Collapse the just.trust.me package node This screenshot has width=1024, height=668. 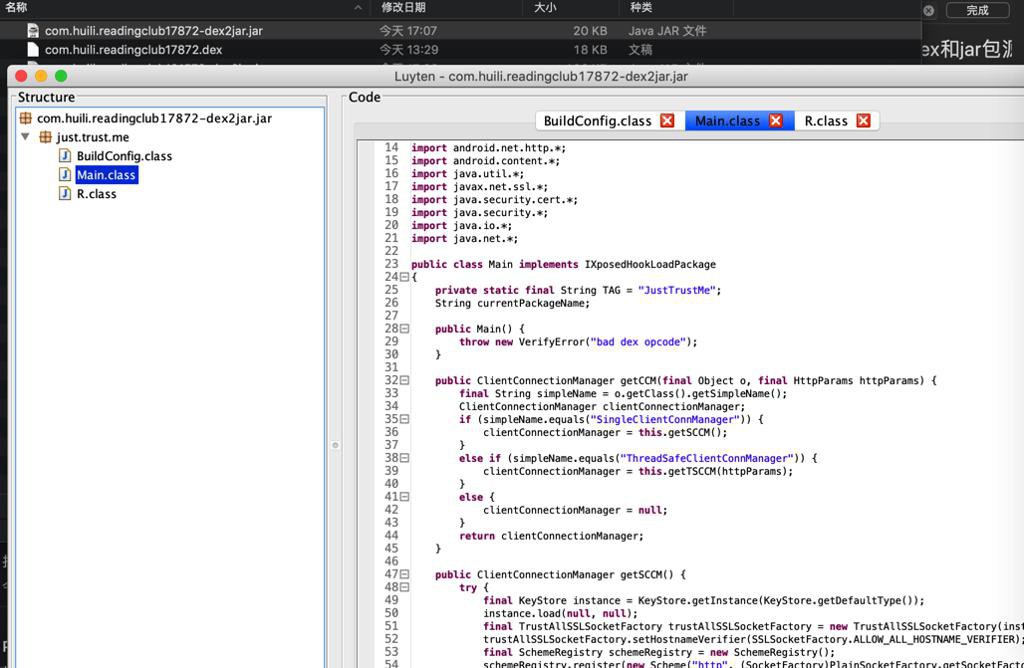[26, 137]
